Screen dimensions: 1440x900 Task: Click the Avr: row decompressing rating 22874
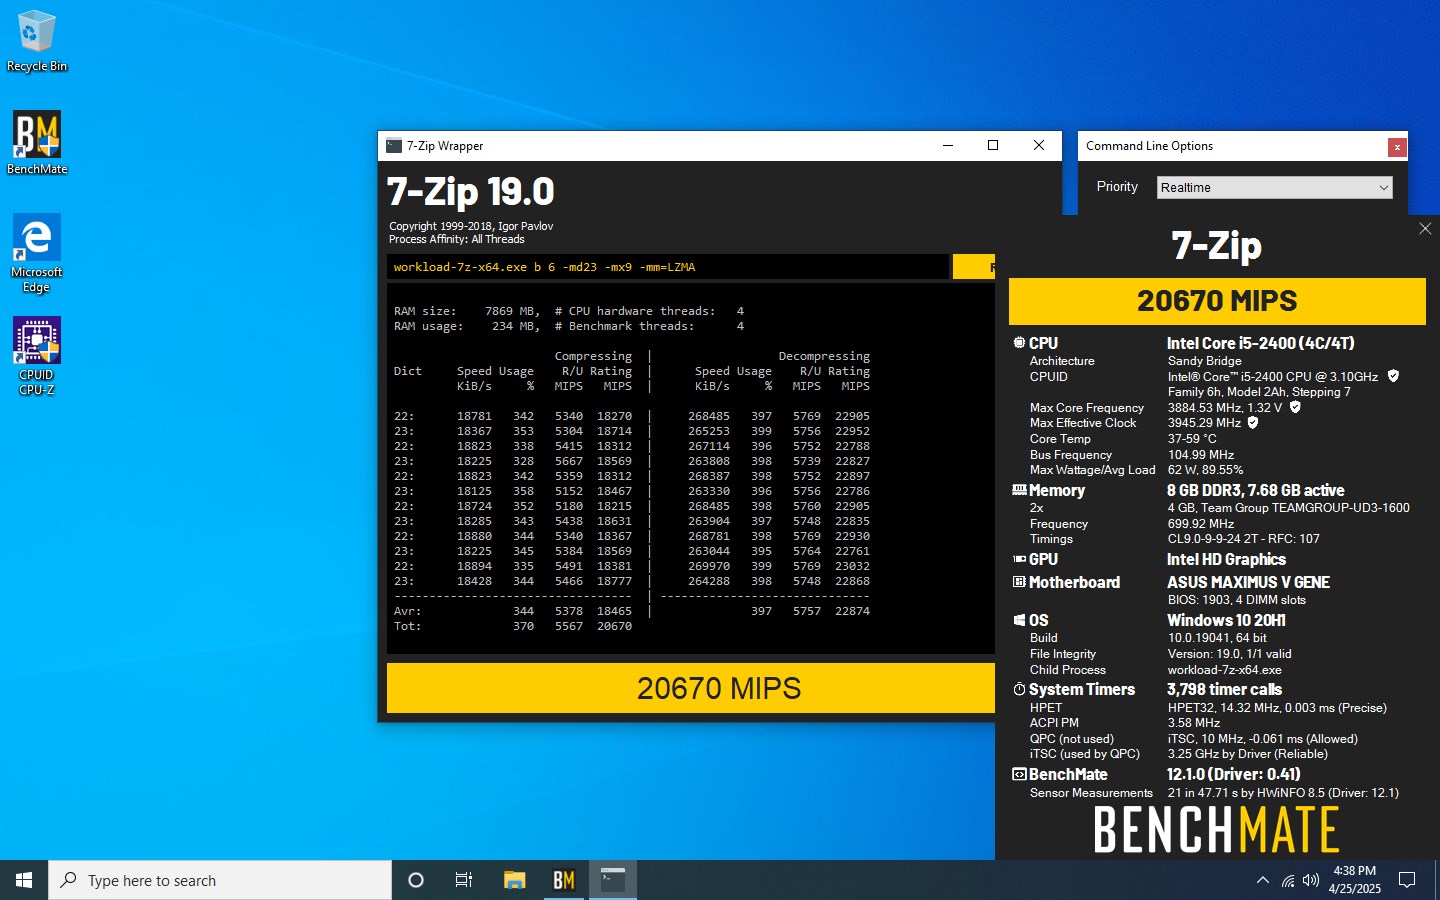(x=852, y=611)
